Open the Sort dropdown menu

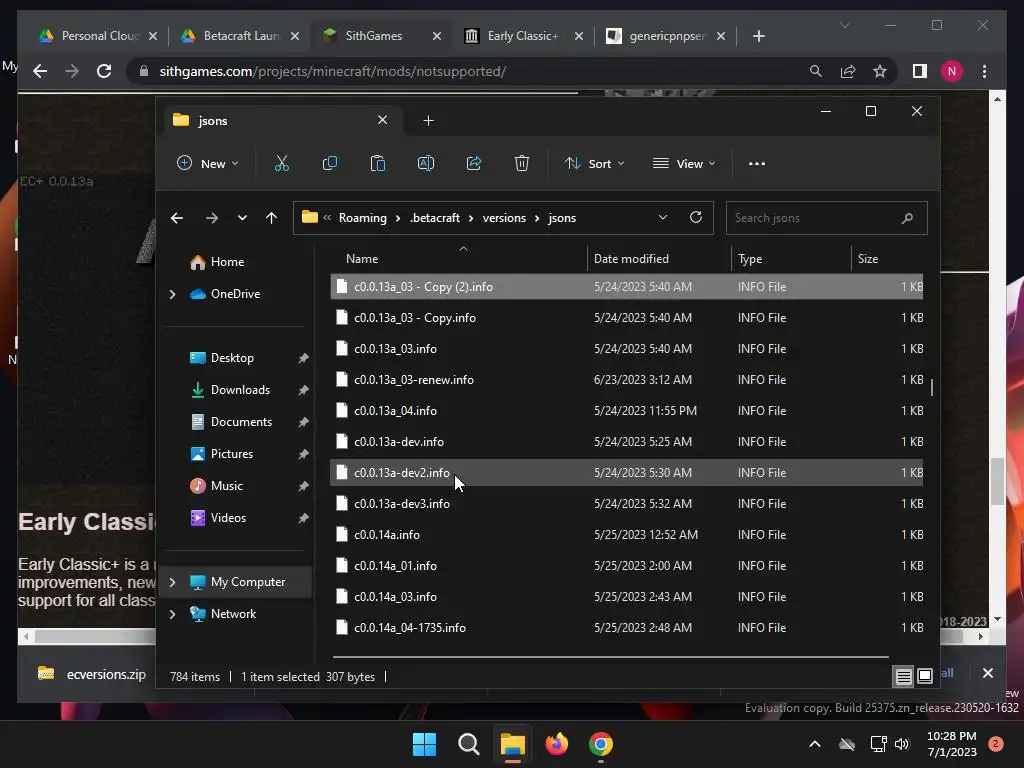(594, 163)
